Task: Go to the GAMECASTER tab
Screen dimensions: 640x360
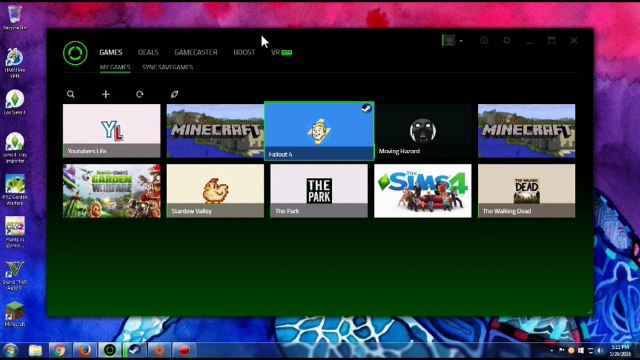Action: [x=196, y=52]
